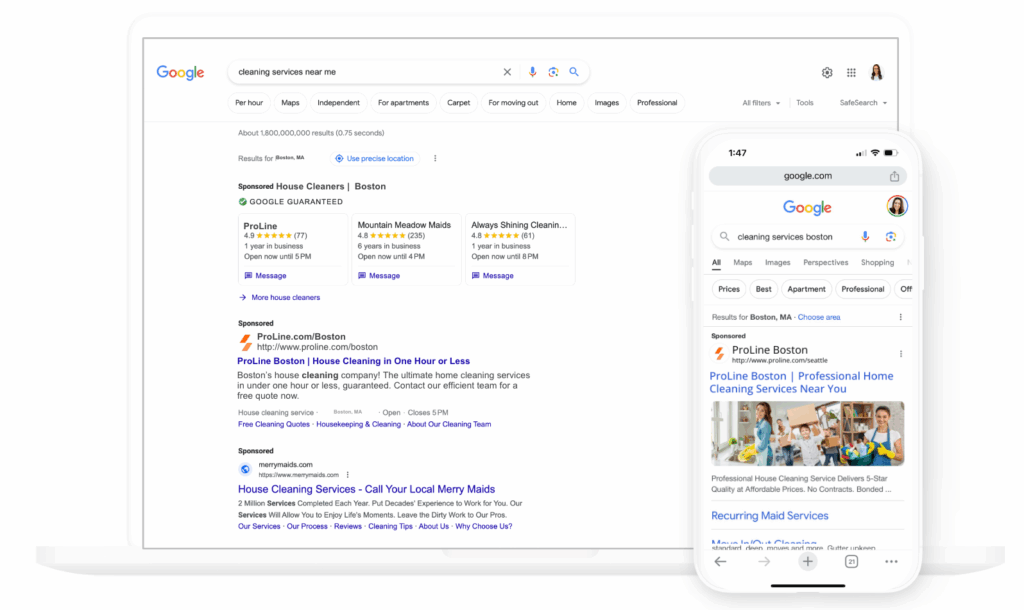Image resolution: width=1024 pixels, height=610 pixels.
Task: Tap phone options dots beside Choose area
Action: [x=901, y=317]
